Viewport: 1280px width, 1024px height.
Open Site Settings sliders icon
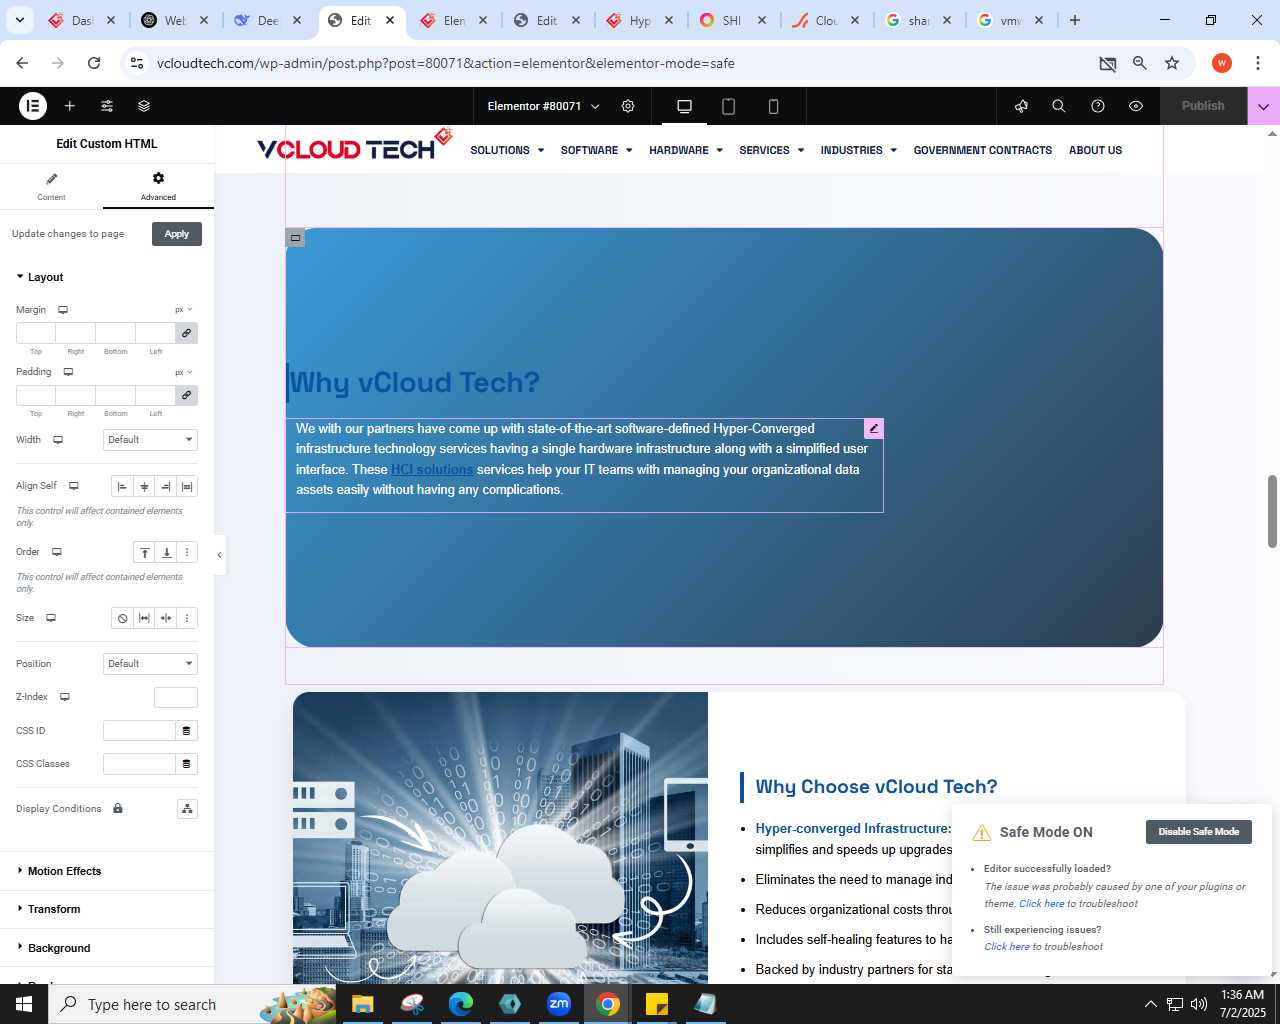(107, 106)
